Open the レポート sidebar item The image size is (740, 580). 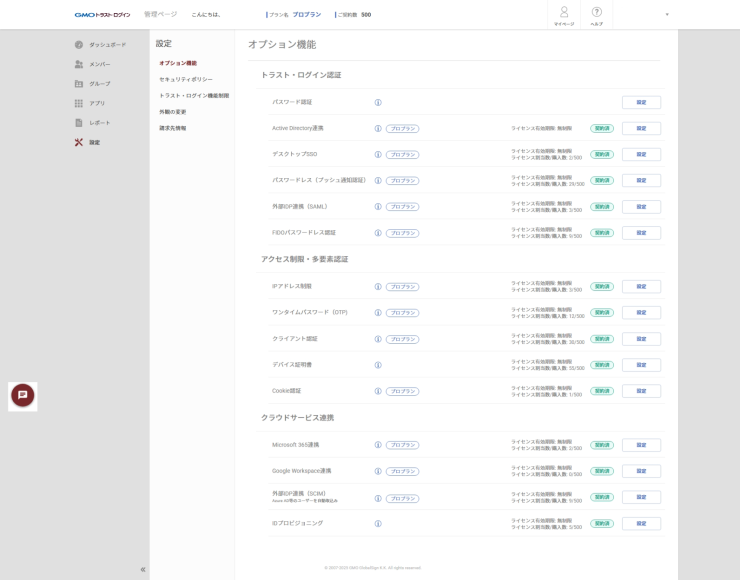tap(92, 123)
